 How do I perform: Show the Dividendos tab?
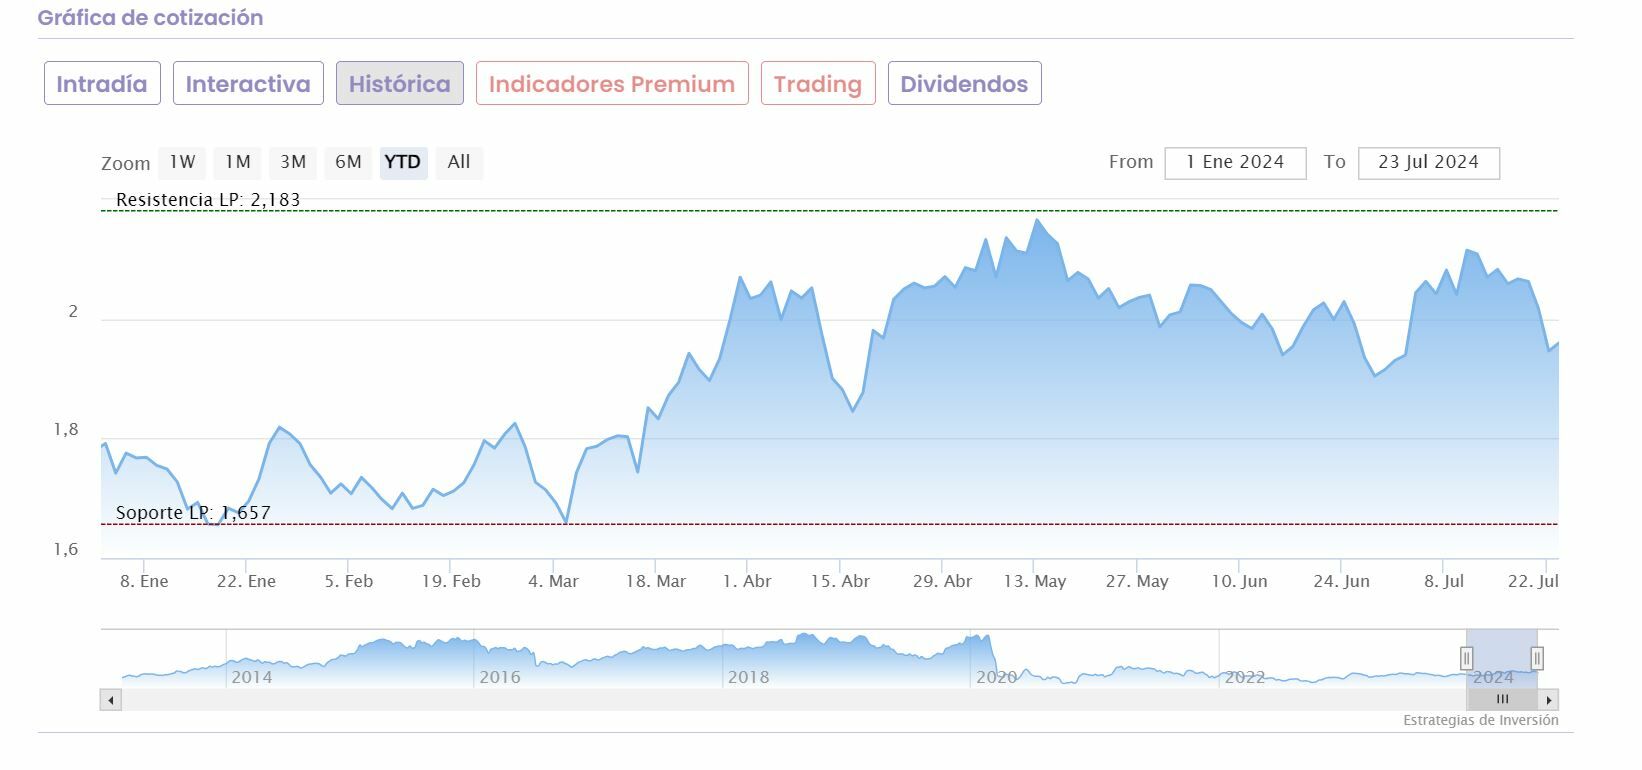[964, 84]
